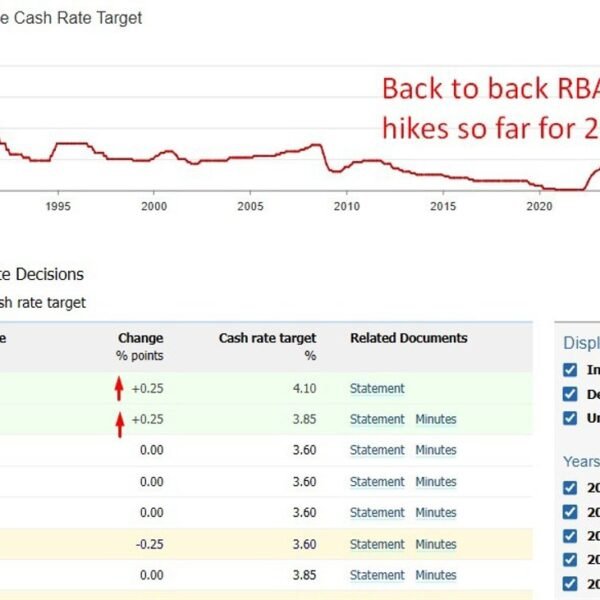Click the 'Decisions' section heading
The image size is (600, 600).
pyautogui.click(x=50, y=274)
